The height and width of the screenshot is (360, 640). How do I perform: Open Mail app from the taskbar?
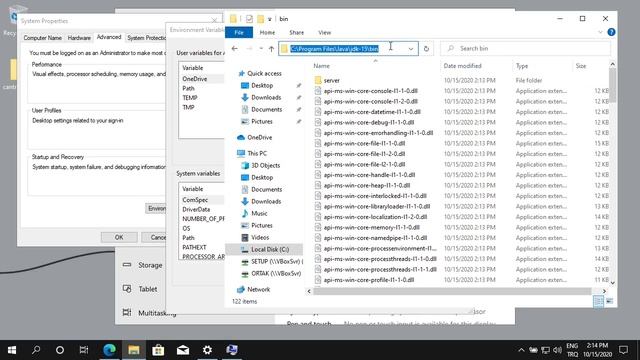tap(183, 350)
